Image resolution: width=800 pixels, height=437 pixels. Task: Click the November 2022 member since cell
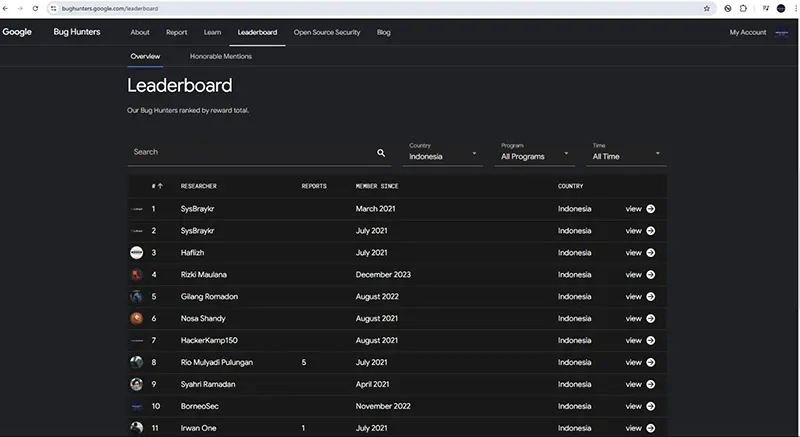[x=383, y=406]
